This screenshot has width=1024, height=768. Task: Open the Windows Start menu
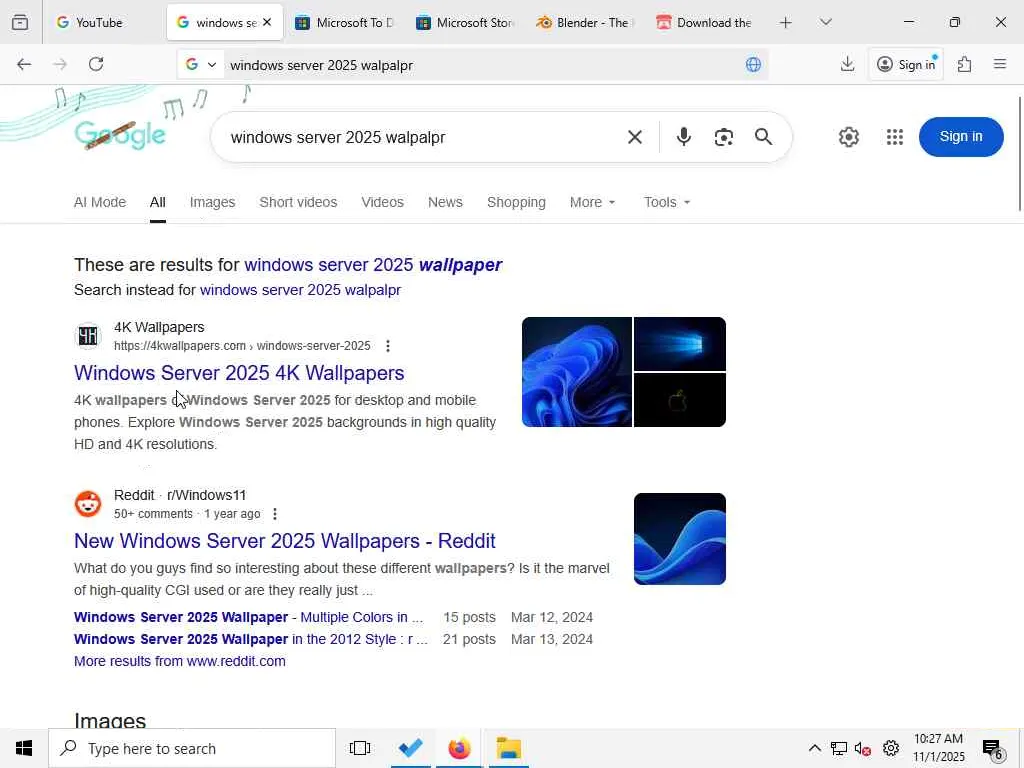[24, 748]
